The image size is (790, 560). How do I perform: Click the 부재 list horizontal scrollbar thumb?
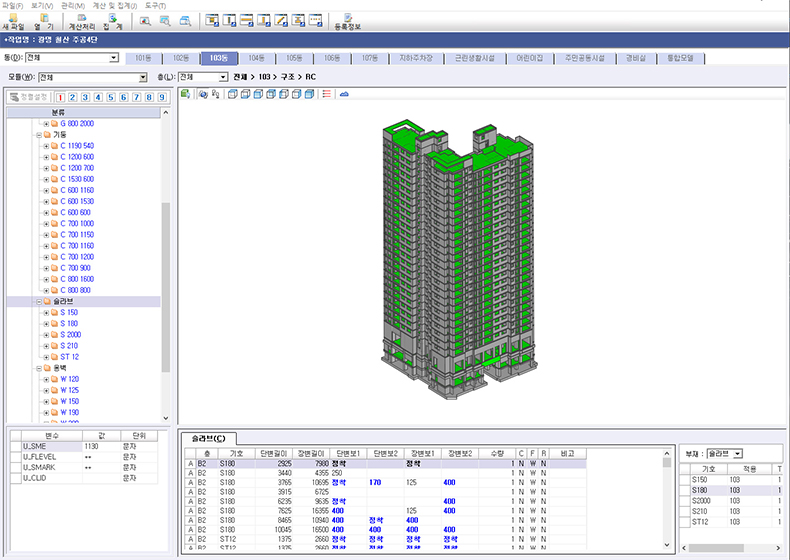pos(716,548)
